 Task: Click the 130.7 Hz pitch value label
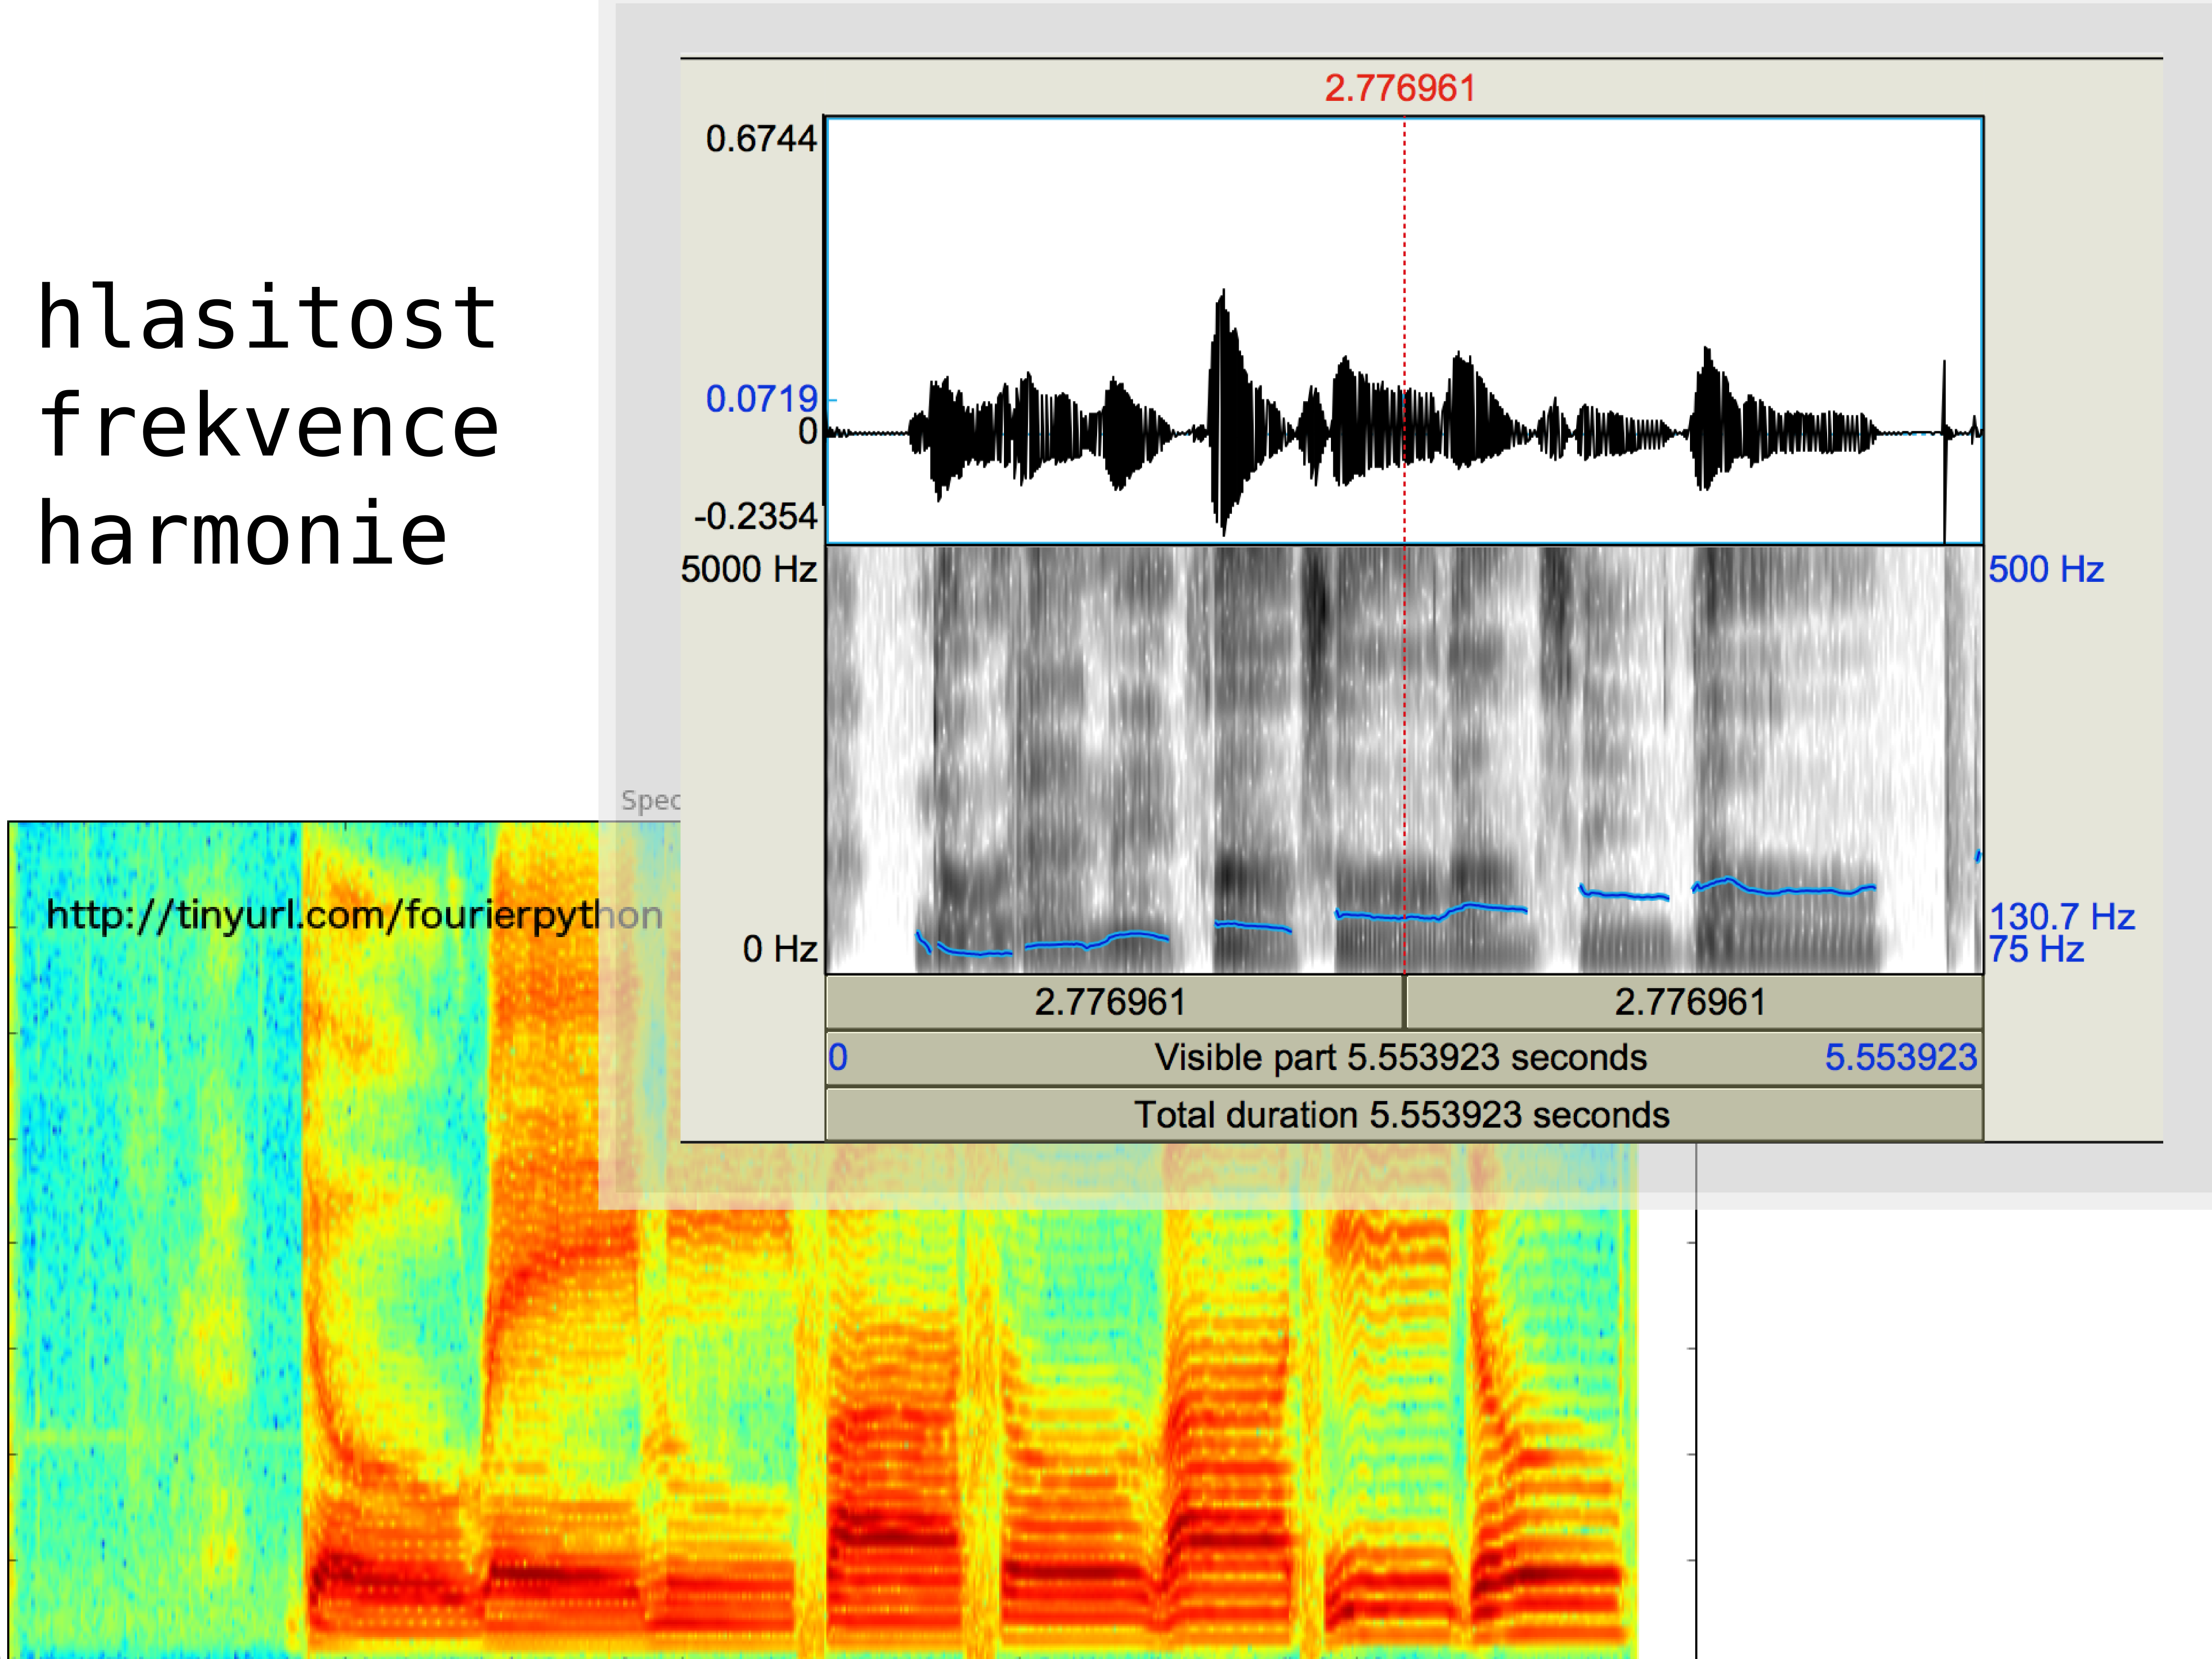2061,916
